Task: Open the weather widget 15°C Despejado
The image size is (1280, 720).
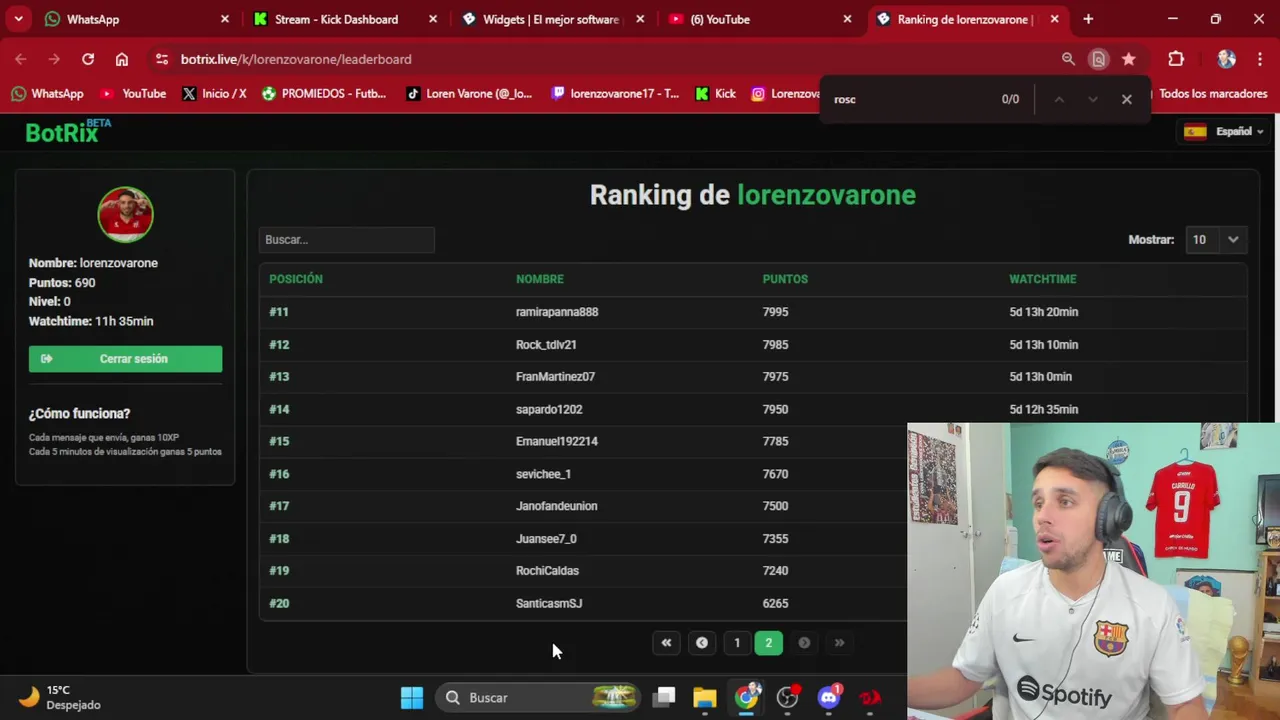Action: click(x=60, y=698)
